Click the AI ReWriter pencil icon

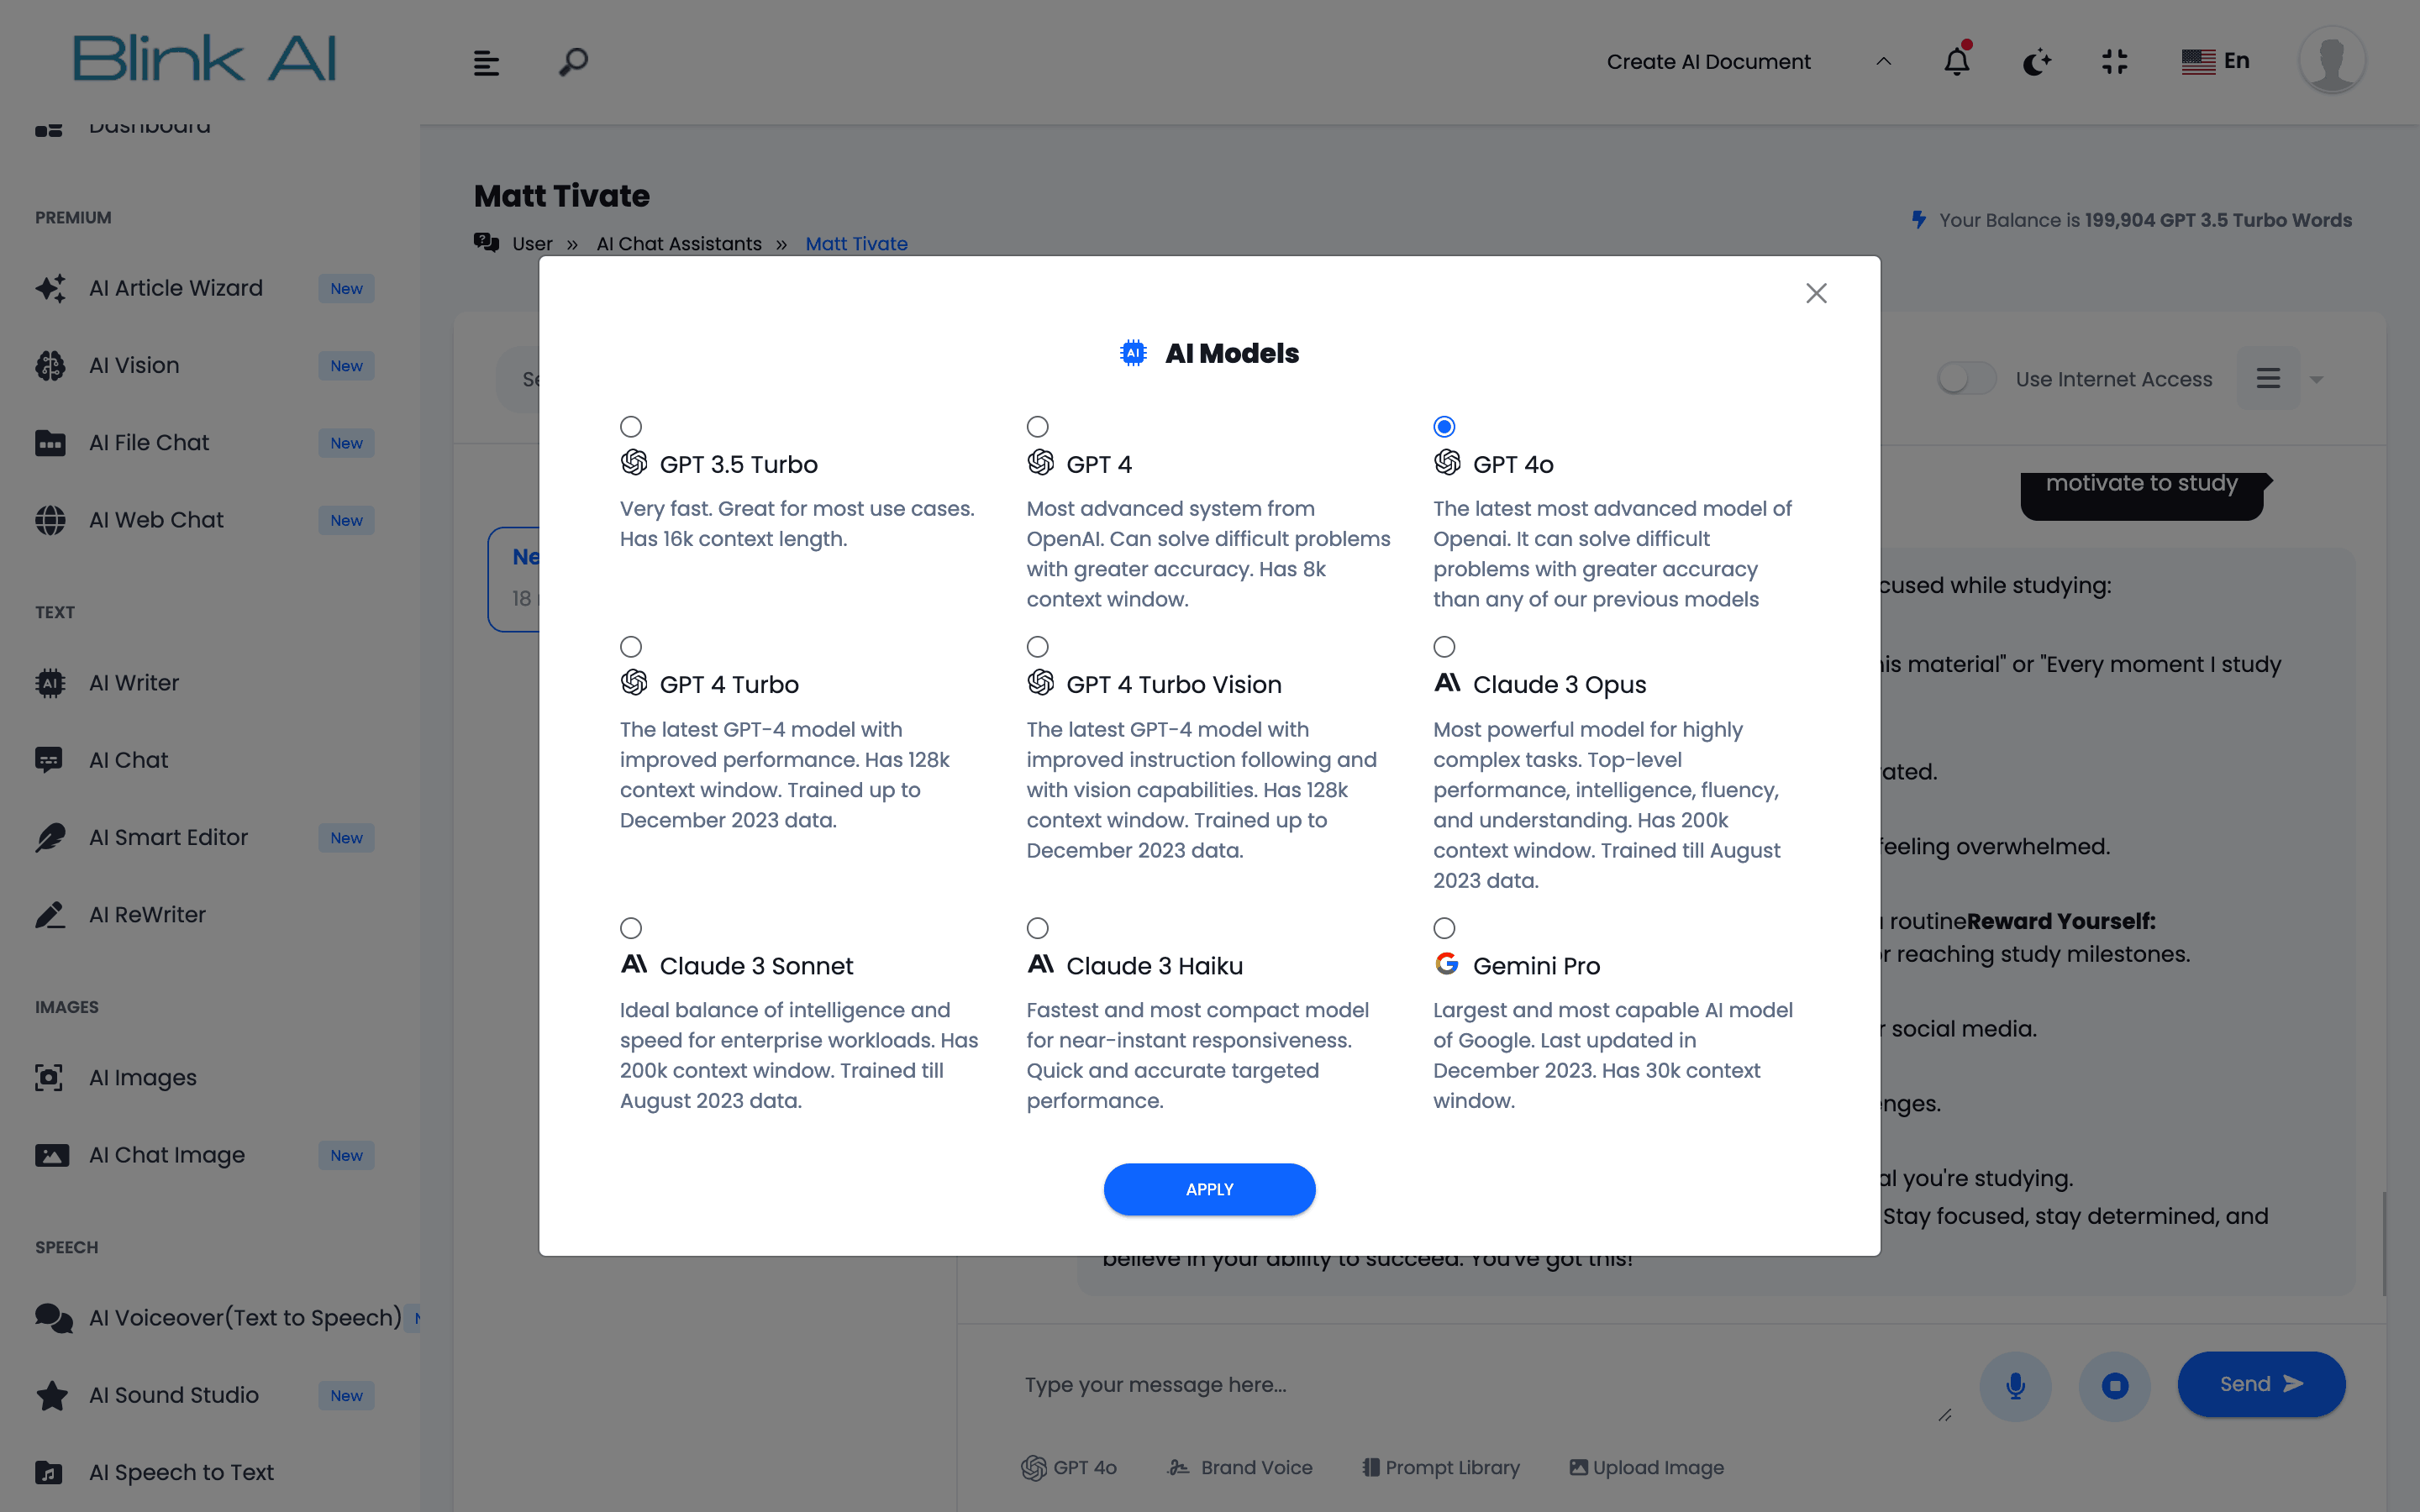pos(50,915)
